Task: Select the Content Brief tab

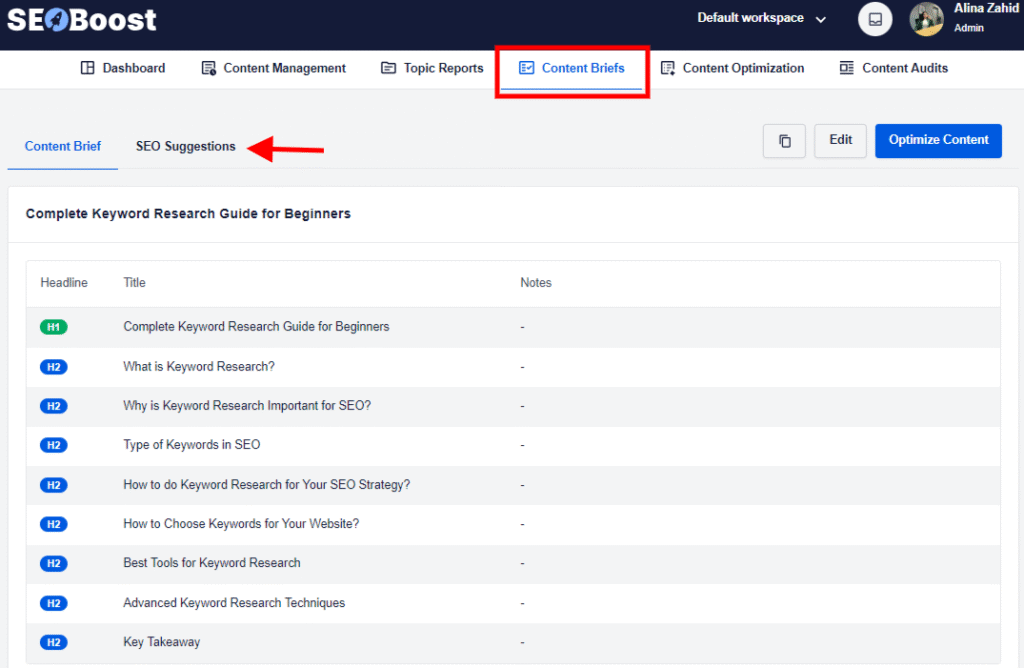Action: pos(62,145)
